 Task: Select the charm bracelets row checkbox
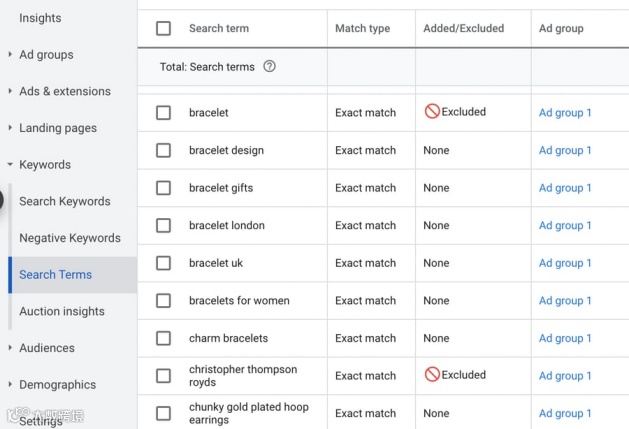(163, 338)
